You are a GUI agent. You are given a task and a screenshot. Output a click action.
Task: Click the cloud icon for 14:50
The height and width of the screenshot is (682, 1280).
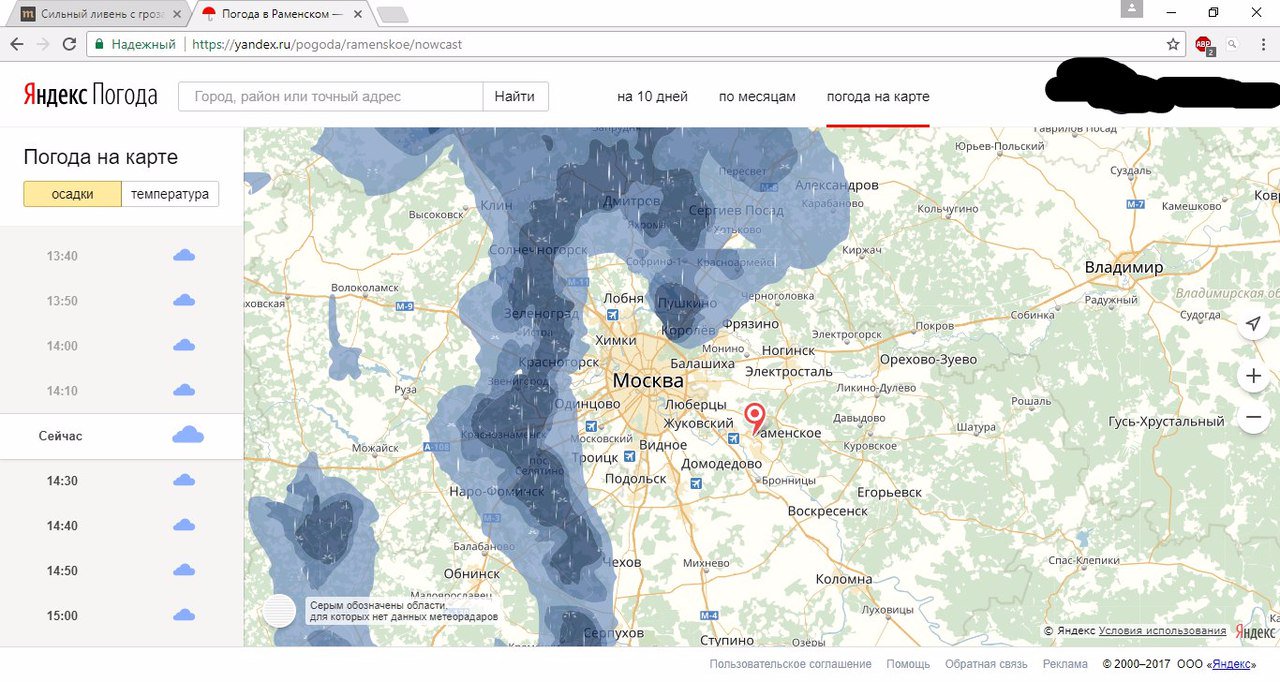tap(184, 570)
